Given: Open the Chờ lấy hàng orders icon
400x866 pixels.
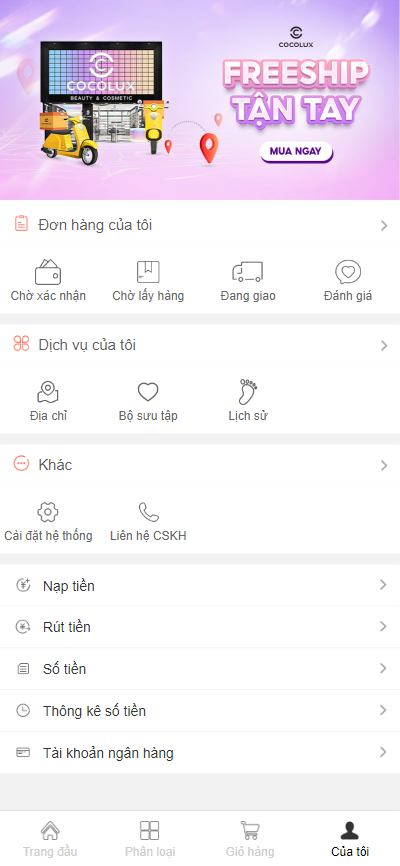Looking at the screenshot, I should (148, 272).
